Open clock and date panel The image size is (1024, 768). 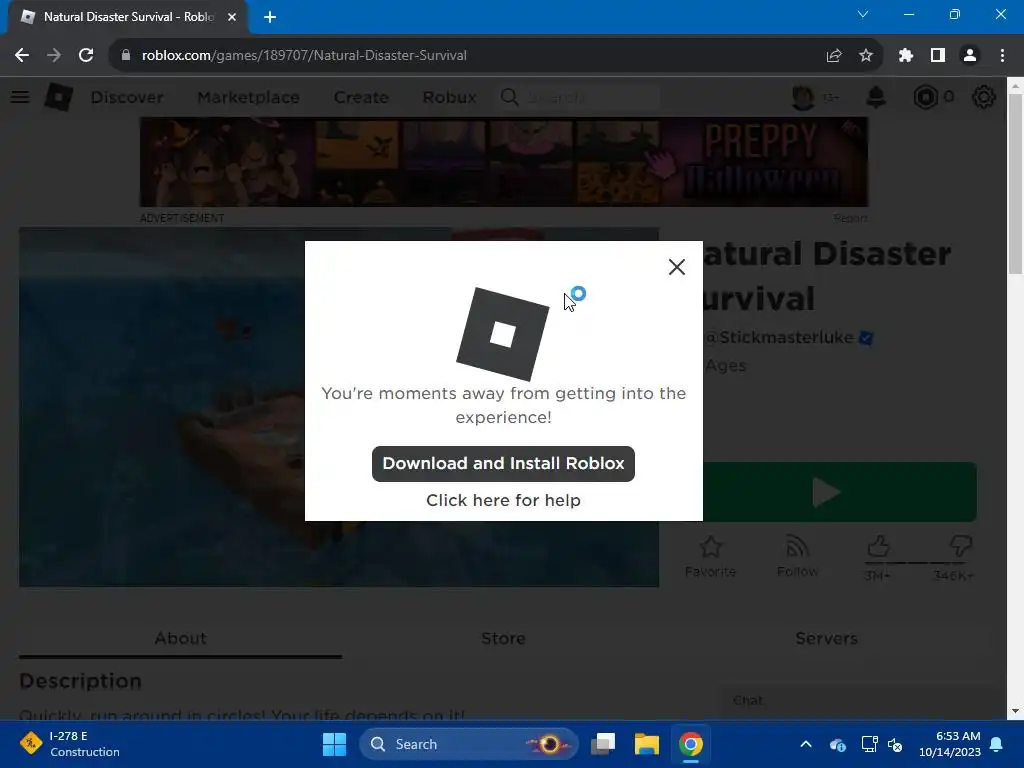coord(950,744)
